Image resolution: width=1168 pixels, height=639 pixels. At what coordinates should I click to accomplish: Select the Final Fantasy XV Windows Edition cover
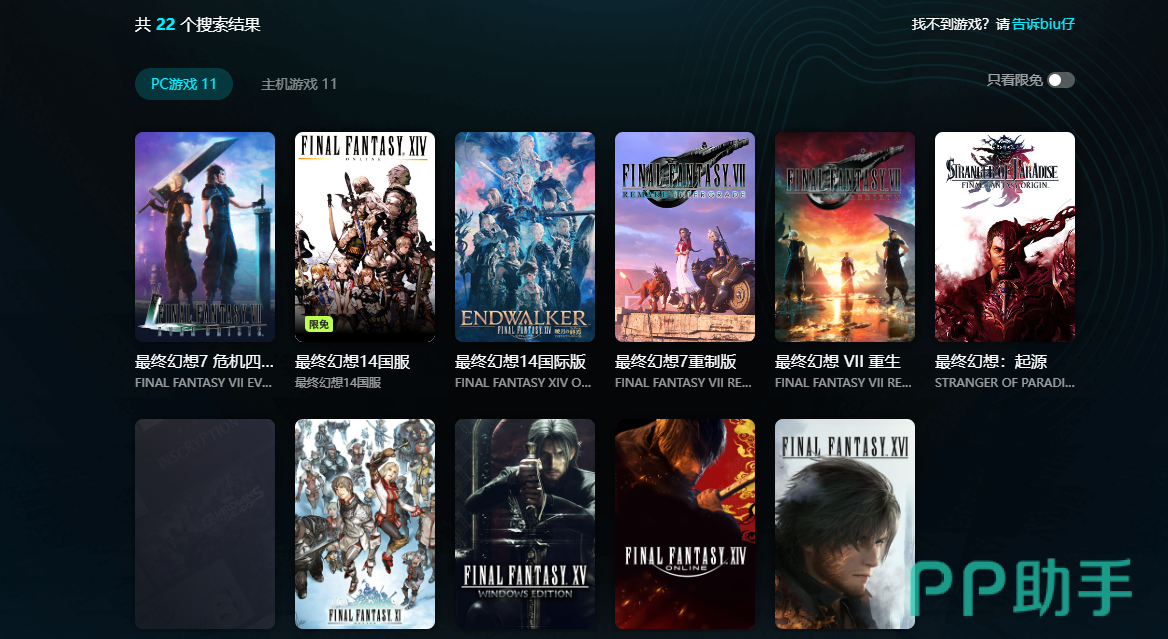(525, 524)
